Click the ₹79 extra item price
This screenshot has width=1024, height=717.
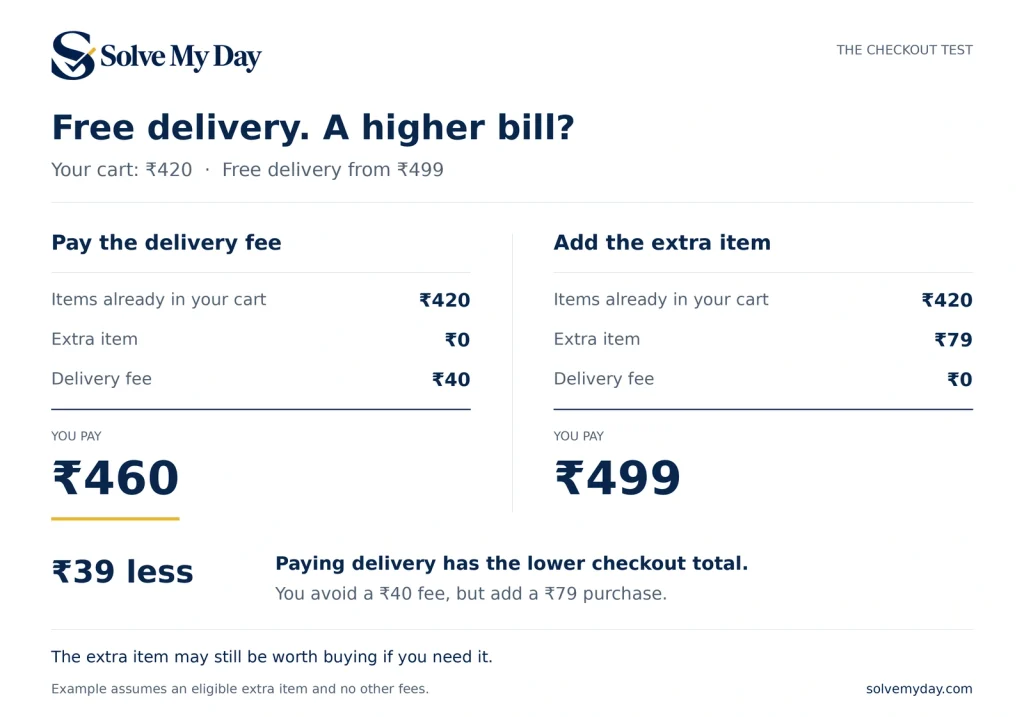point(953,340)
